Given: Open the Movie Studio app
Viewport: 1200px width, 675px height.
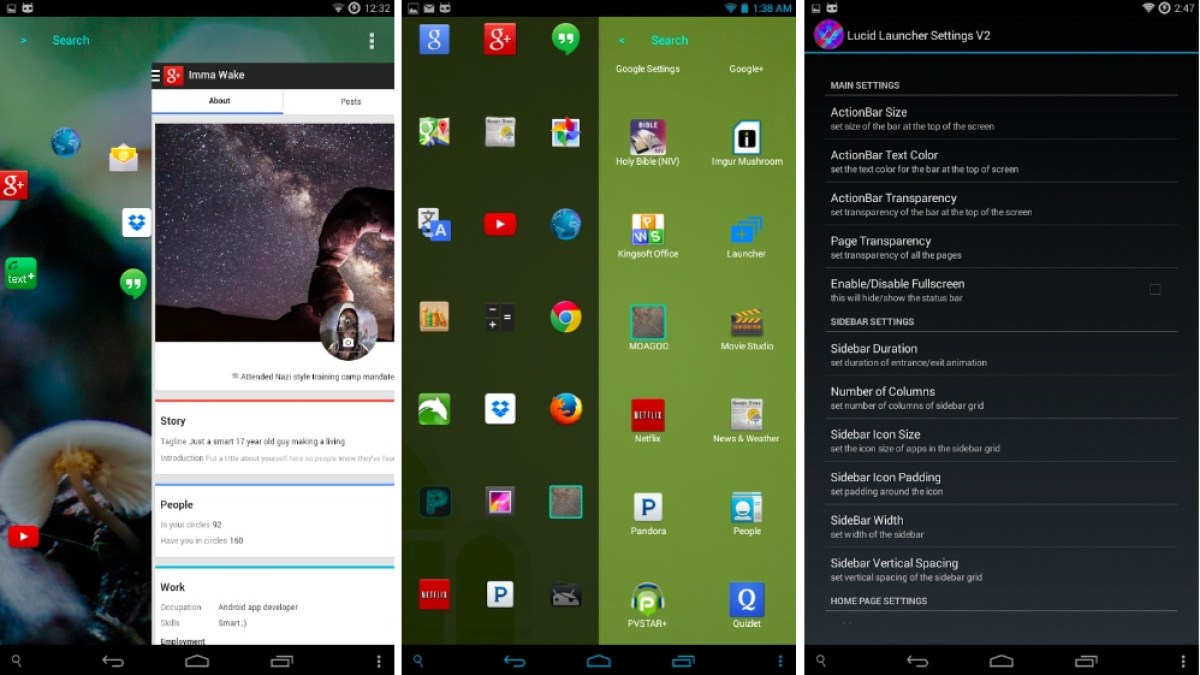Looking at the screenshot, I should [747, 325].
